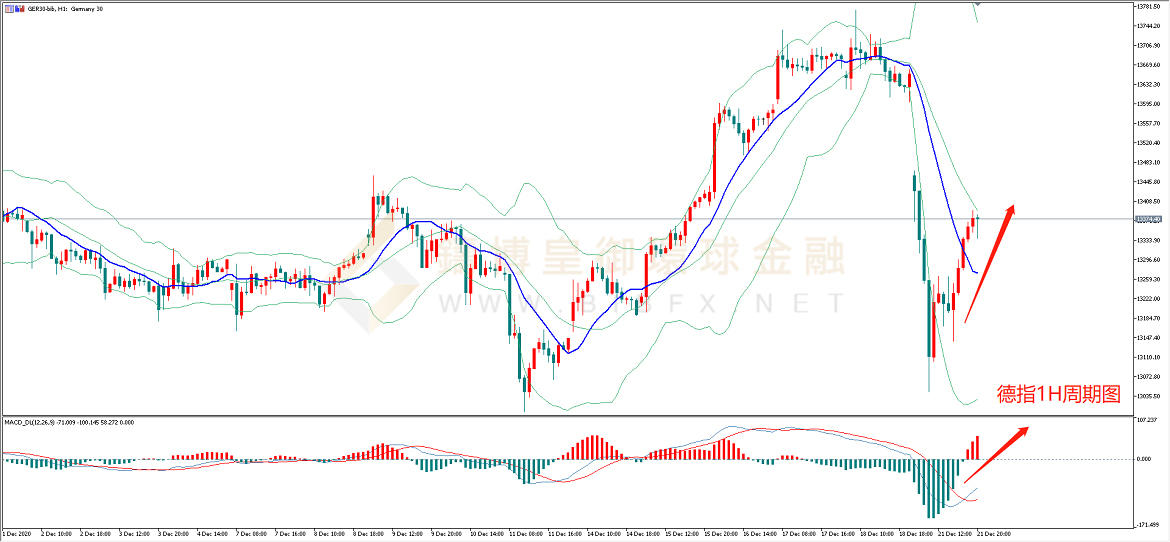Click the 11 Dec 08:00 time label

(x=525, y=535)
